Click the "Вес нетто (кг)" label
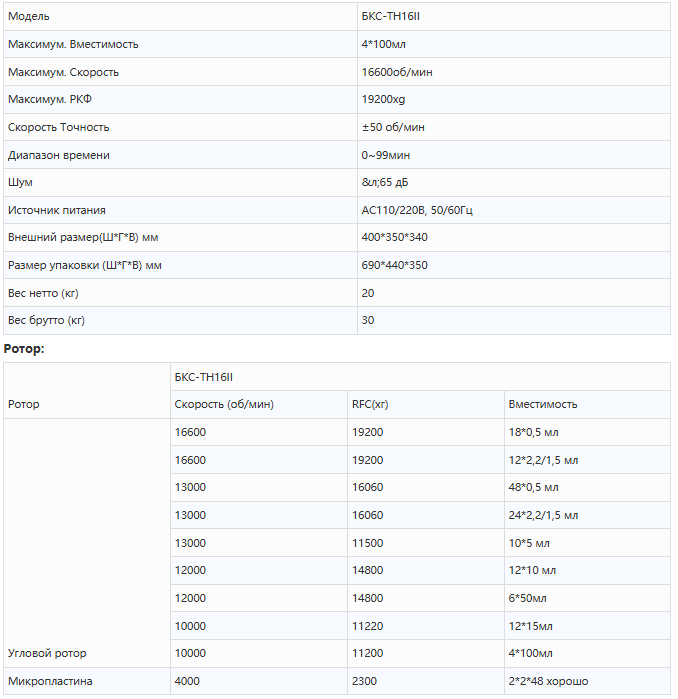The width and height of the screenshot is (678, 699). (x=43, y=293)
